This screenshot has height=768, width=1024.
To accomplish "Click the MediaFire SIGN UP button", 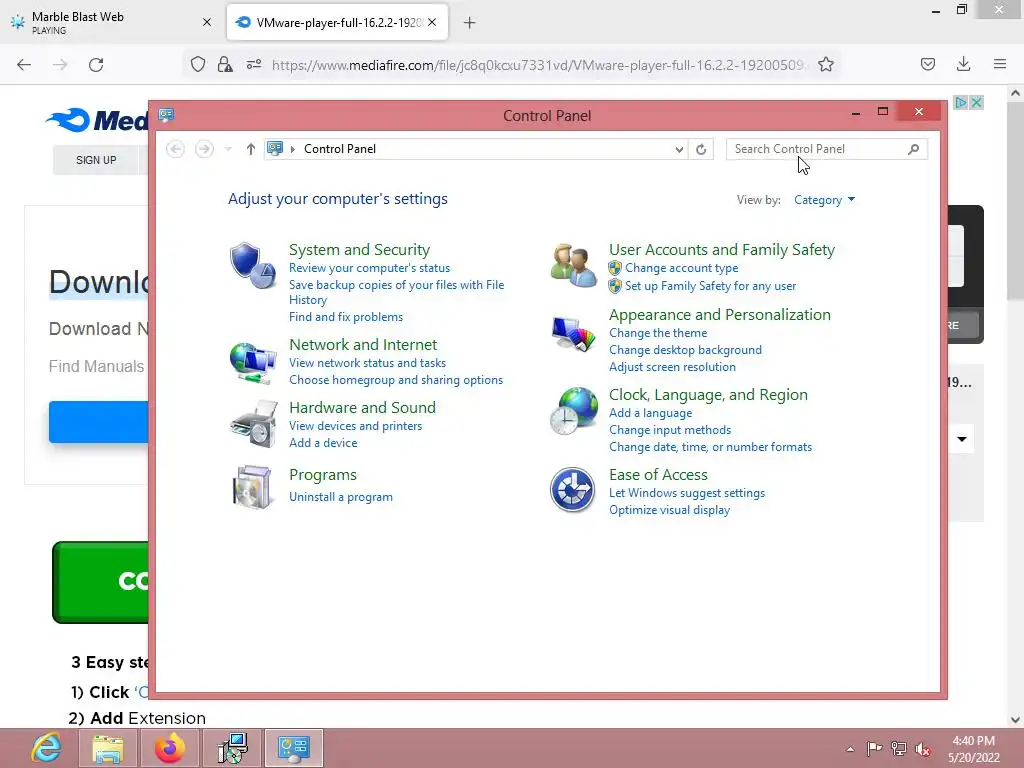I will [96, 160].
